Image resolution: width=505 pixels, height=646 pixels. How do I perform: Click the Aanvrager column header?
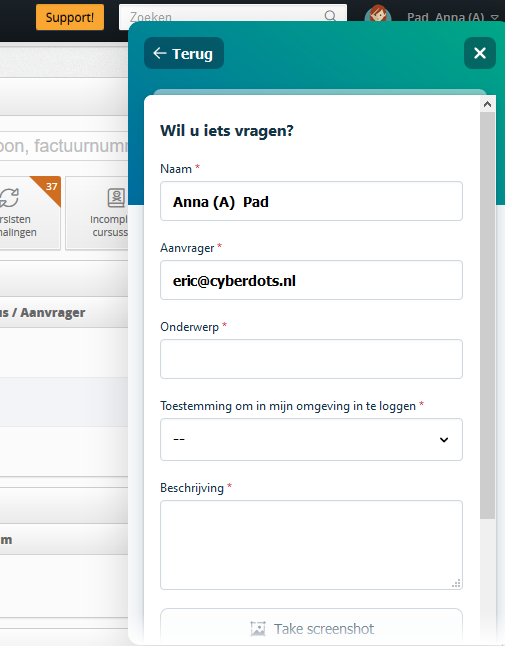pyautogui.click(x=53, y=313)
